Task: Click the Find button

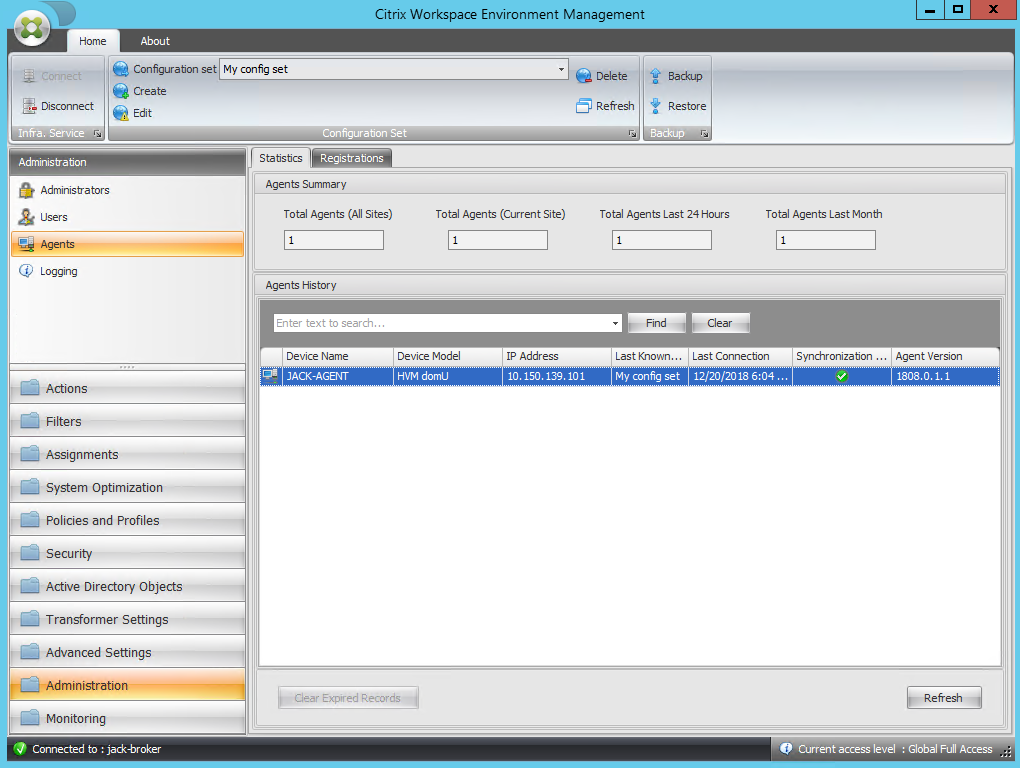Action: point(656,323)
